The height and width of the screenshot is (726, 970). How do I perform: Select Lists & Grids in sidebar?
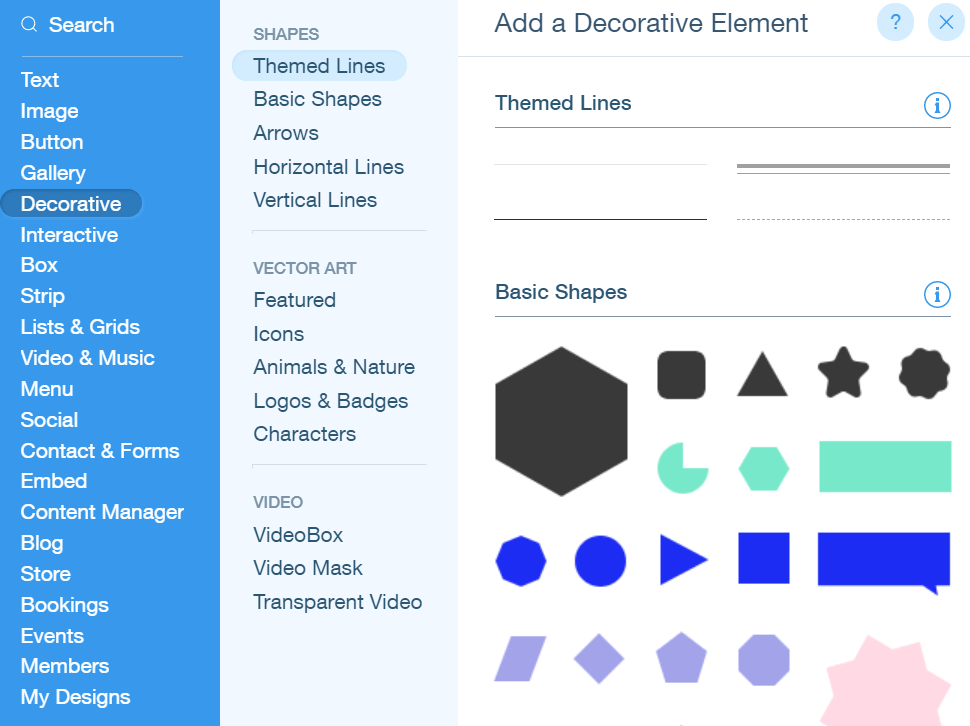click(80, 327)
